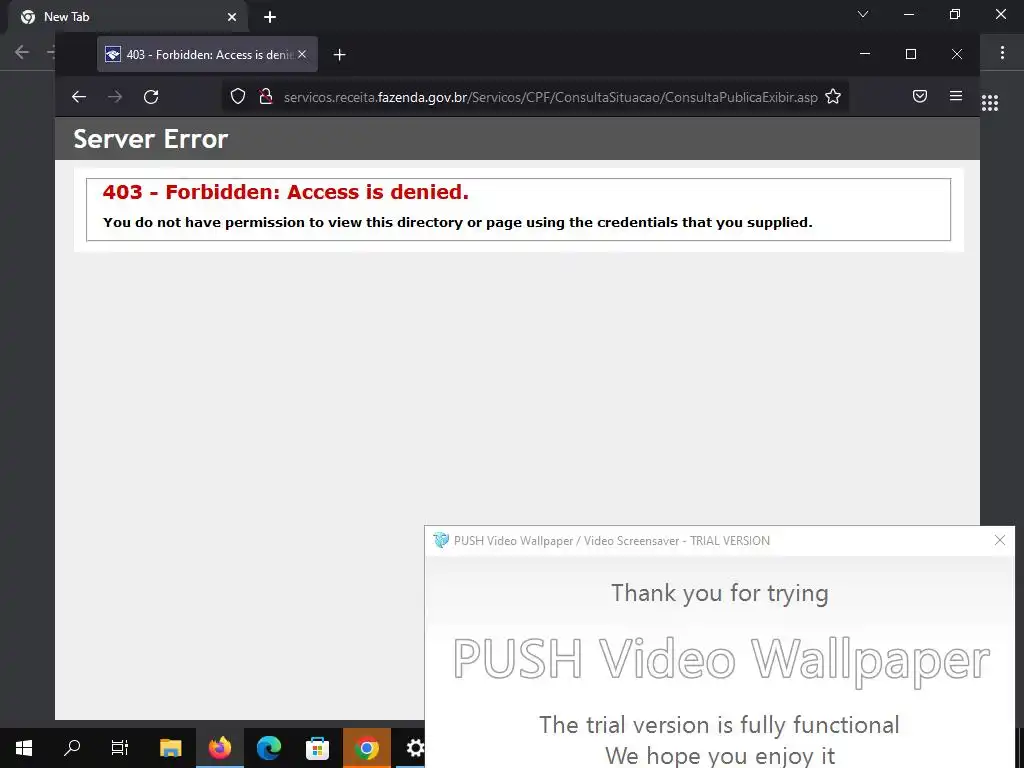
Task: Close the Firefox window
Action: pos(957,54)
